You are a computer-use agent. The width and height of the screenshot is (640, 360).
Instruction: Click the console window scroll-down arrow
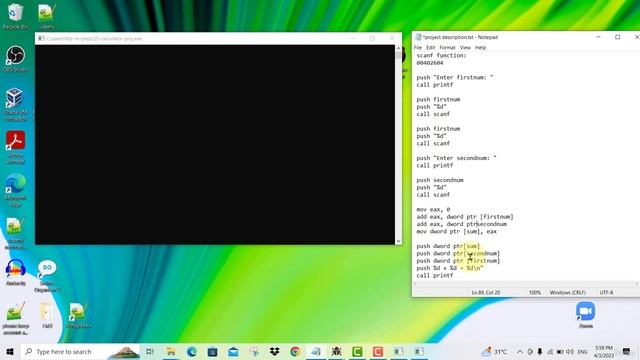pos(398,241)
